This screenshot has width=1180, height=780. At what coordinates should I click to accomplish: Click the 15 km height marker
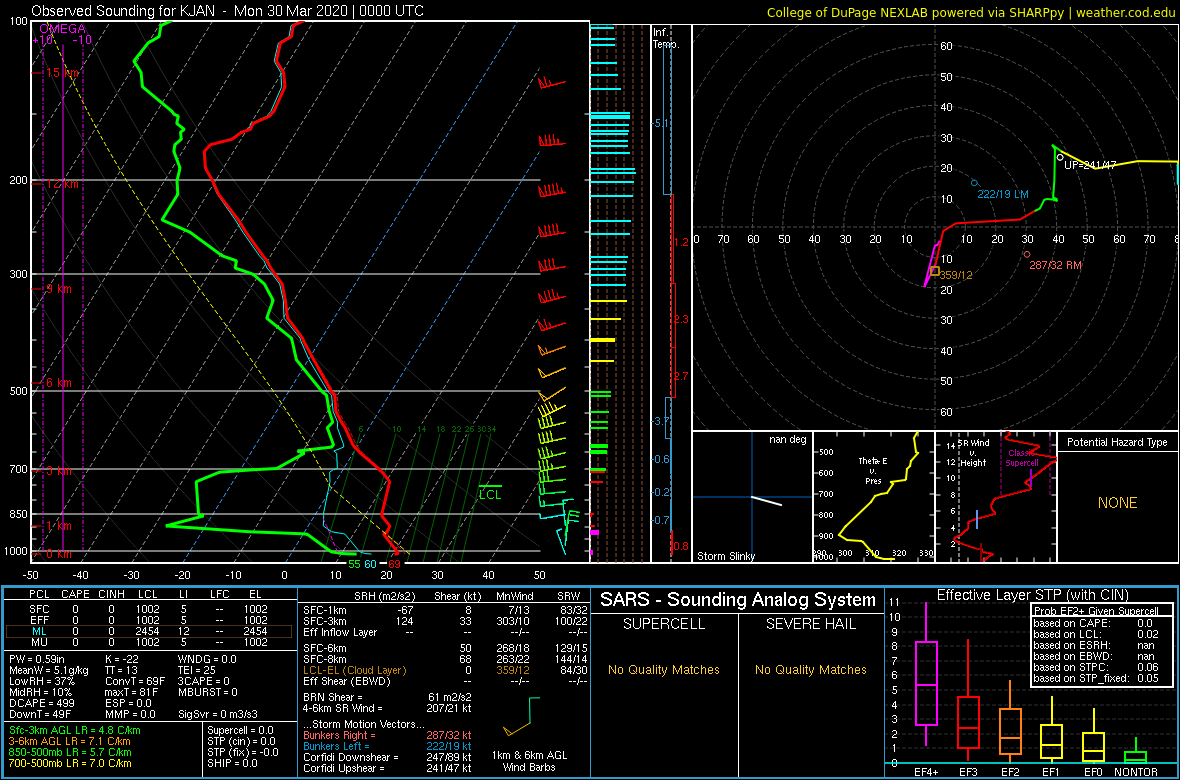[60, 73]
